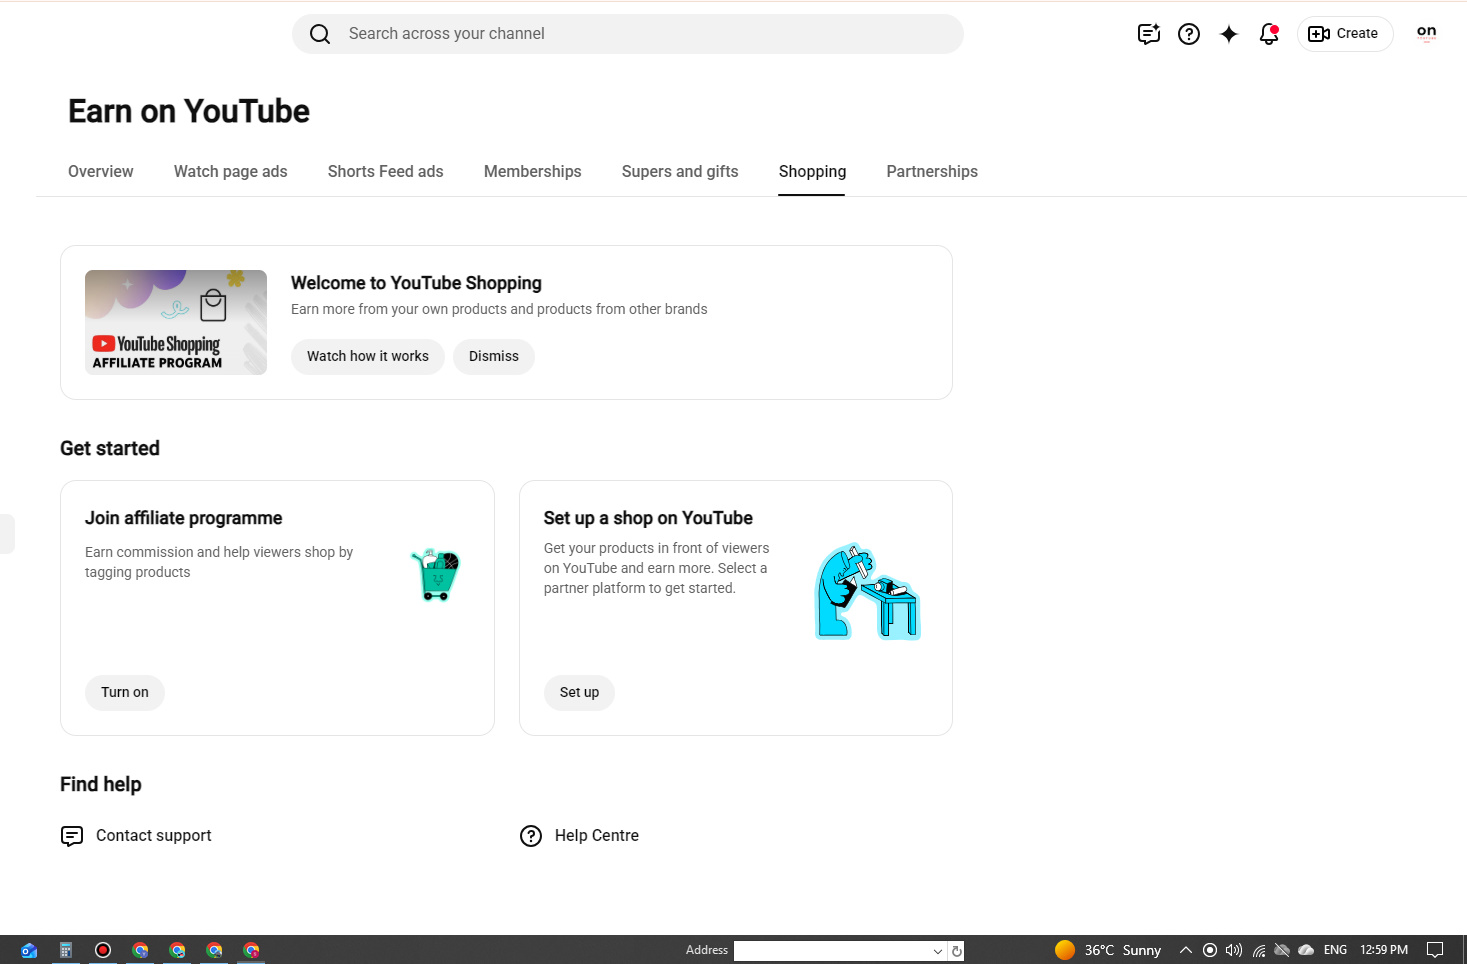Click the magnifying glass search icon
The height and width of the screenshot is (964, 1467).
(x=320, y=34)
